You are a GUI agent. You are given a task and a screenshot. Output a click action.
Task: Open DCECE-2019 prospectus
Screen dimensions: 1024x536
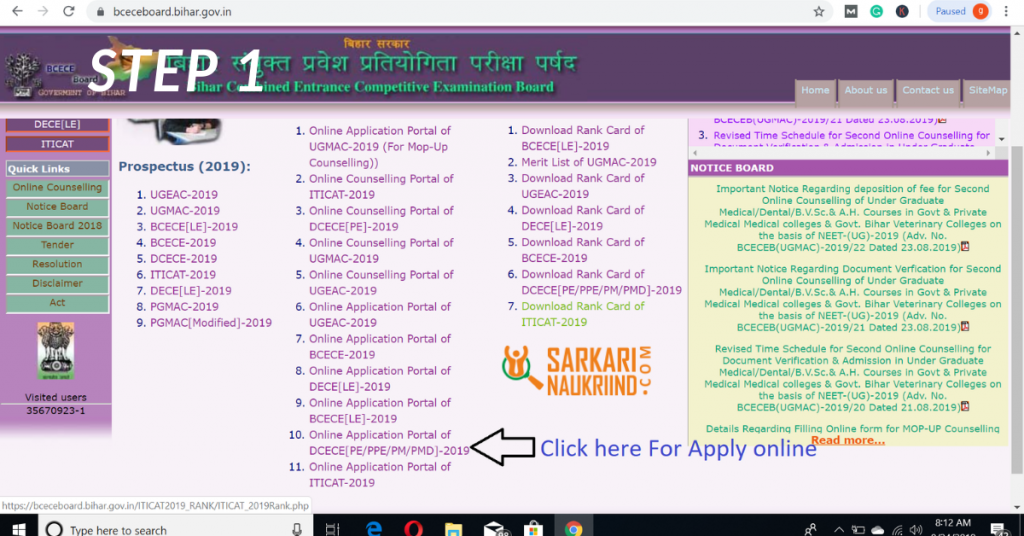[x=184, y=259]
